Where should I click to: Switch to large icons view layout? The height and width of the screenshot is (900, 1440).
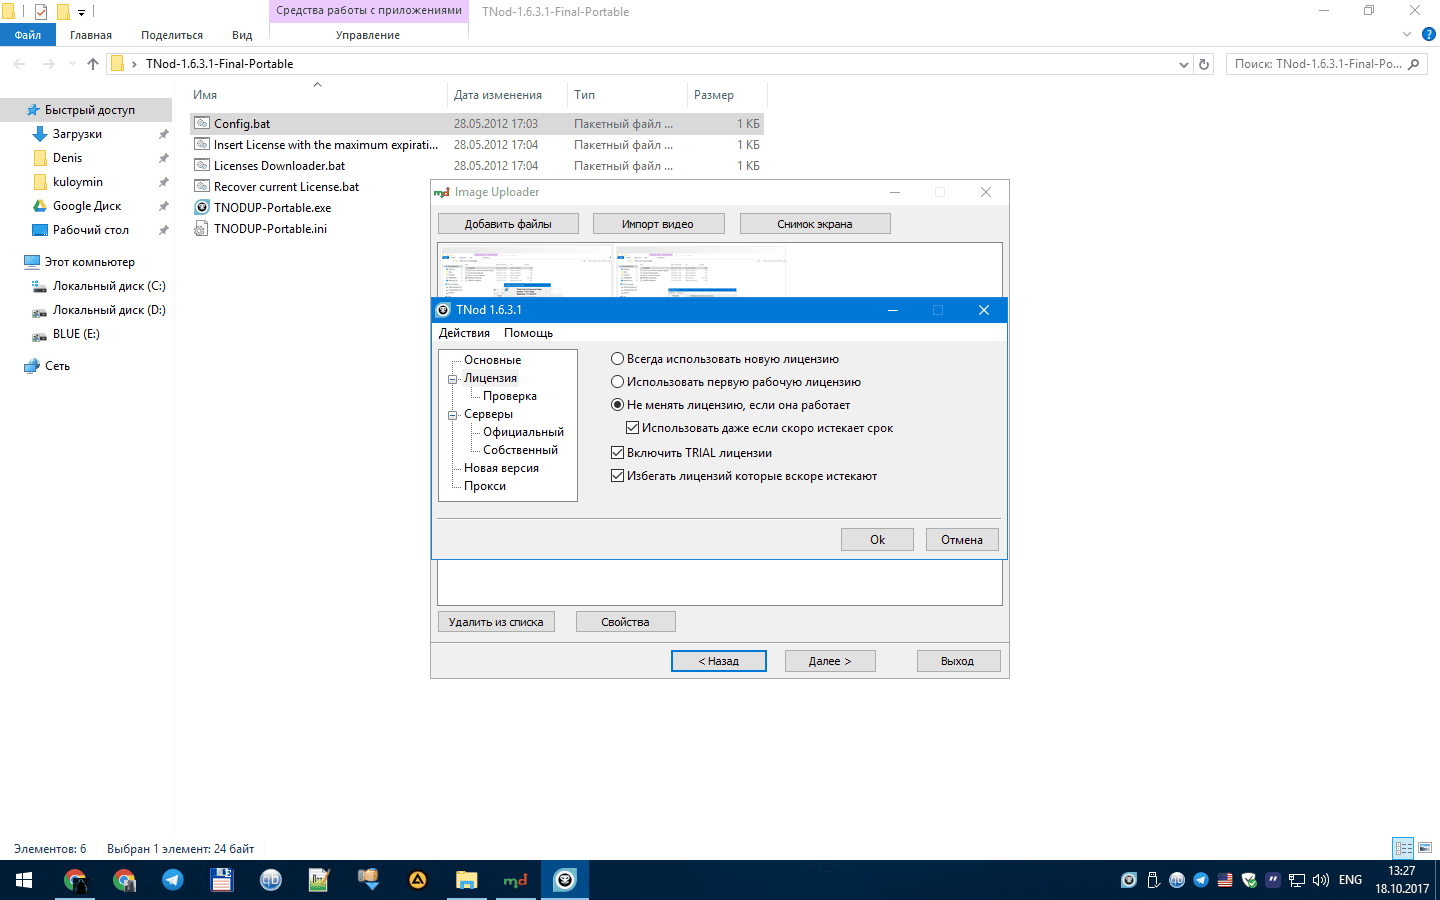coord(1425,848)
